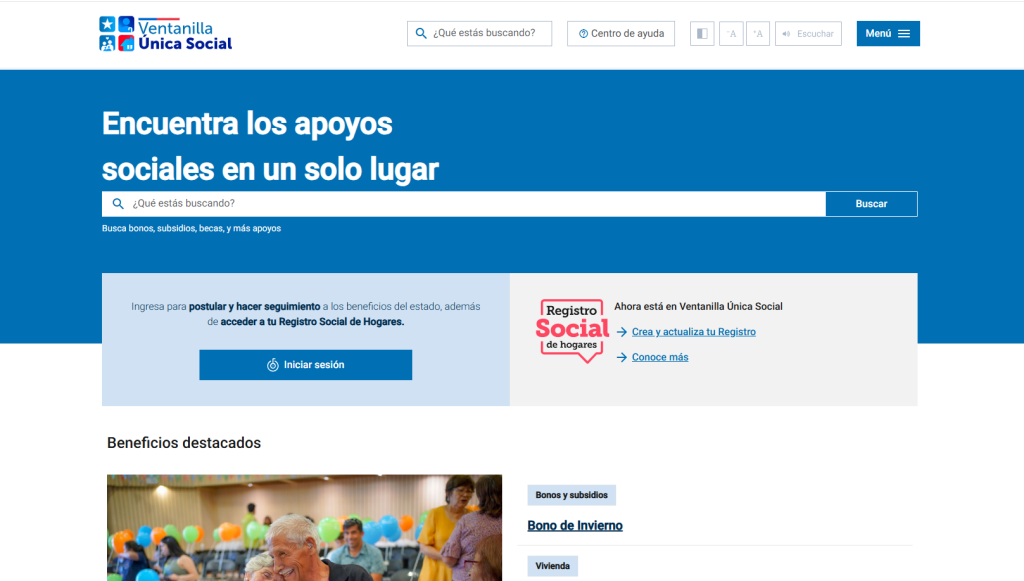Click the Registro Social de Hogares logo

coord(572,331)
